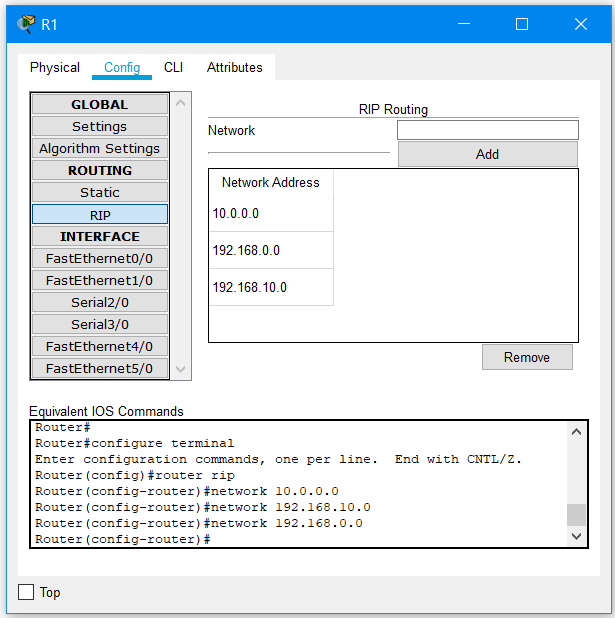This screenshot has width=615, height=618.
Task: Select network address 192.168.0.0
Action: (270, 250)
